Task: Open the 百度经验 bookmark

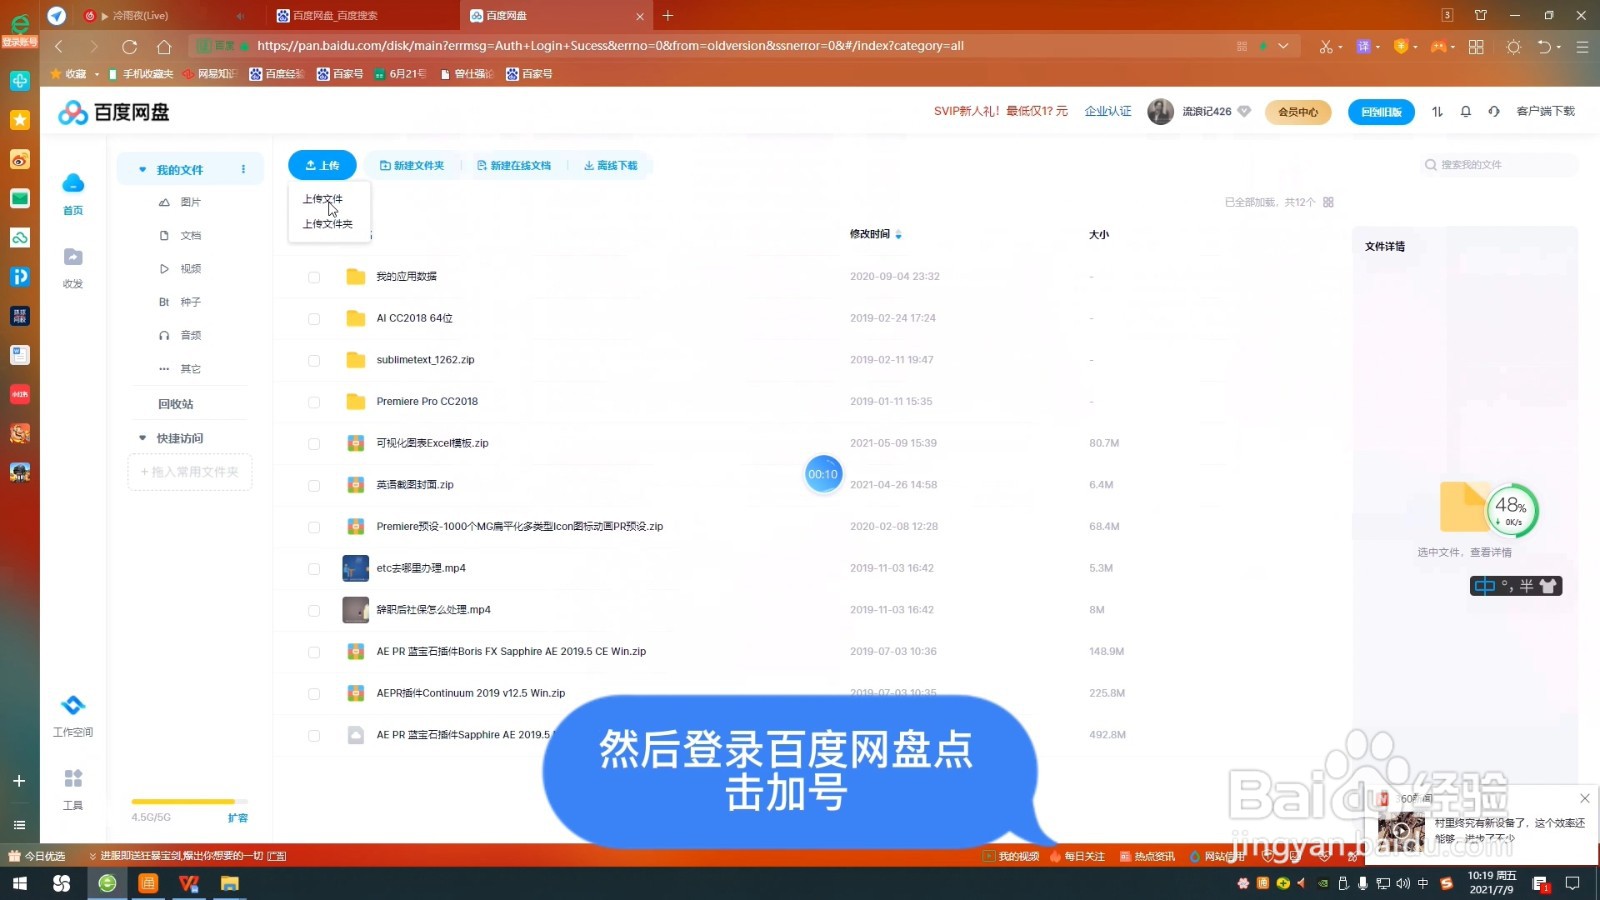Action: tap(276, 74)
